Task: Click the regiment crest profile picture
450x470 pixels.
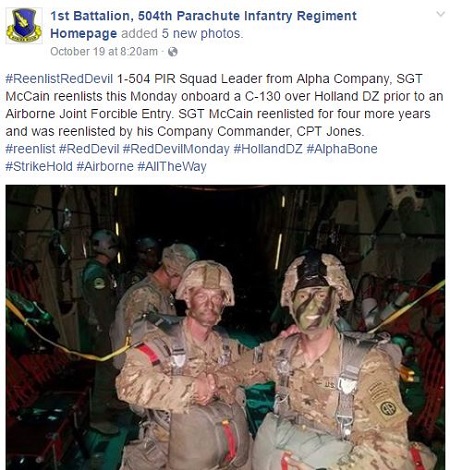Action: 24,26
